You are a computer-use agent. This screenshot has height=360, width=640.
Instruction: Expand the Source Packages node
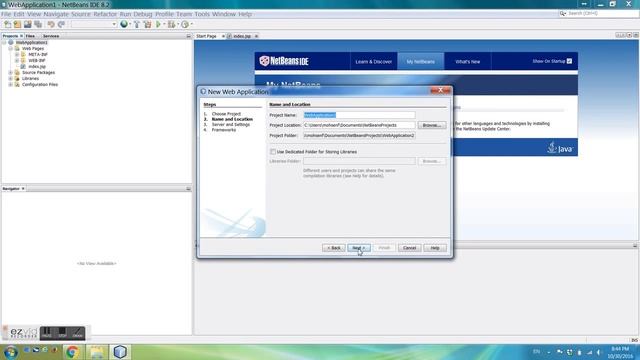click(11, 73)
